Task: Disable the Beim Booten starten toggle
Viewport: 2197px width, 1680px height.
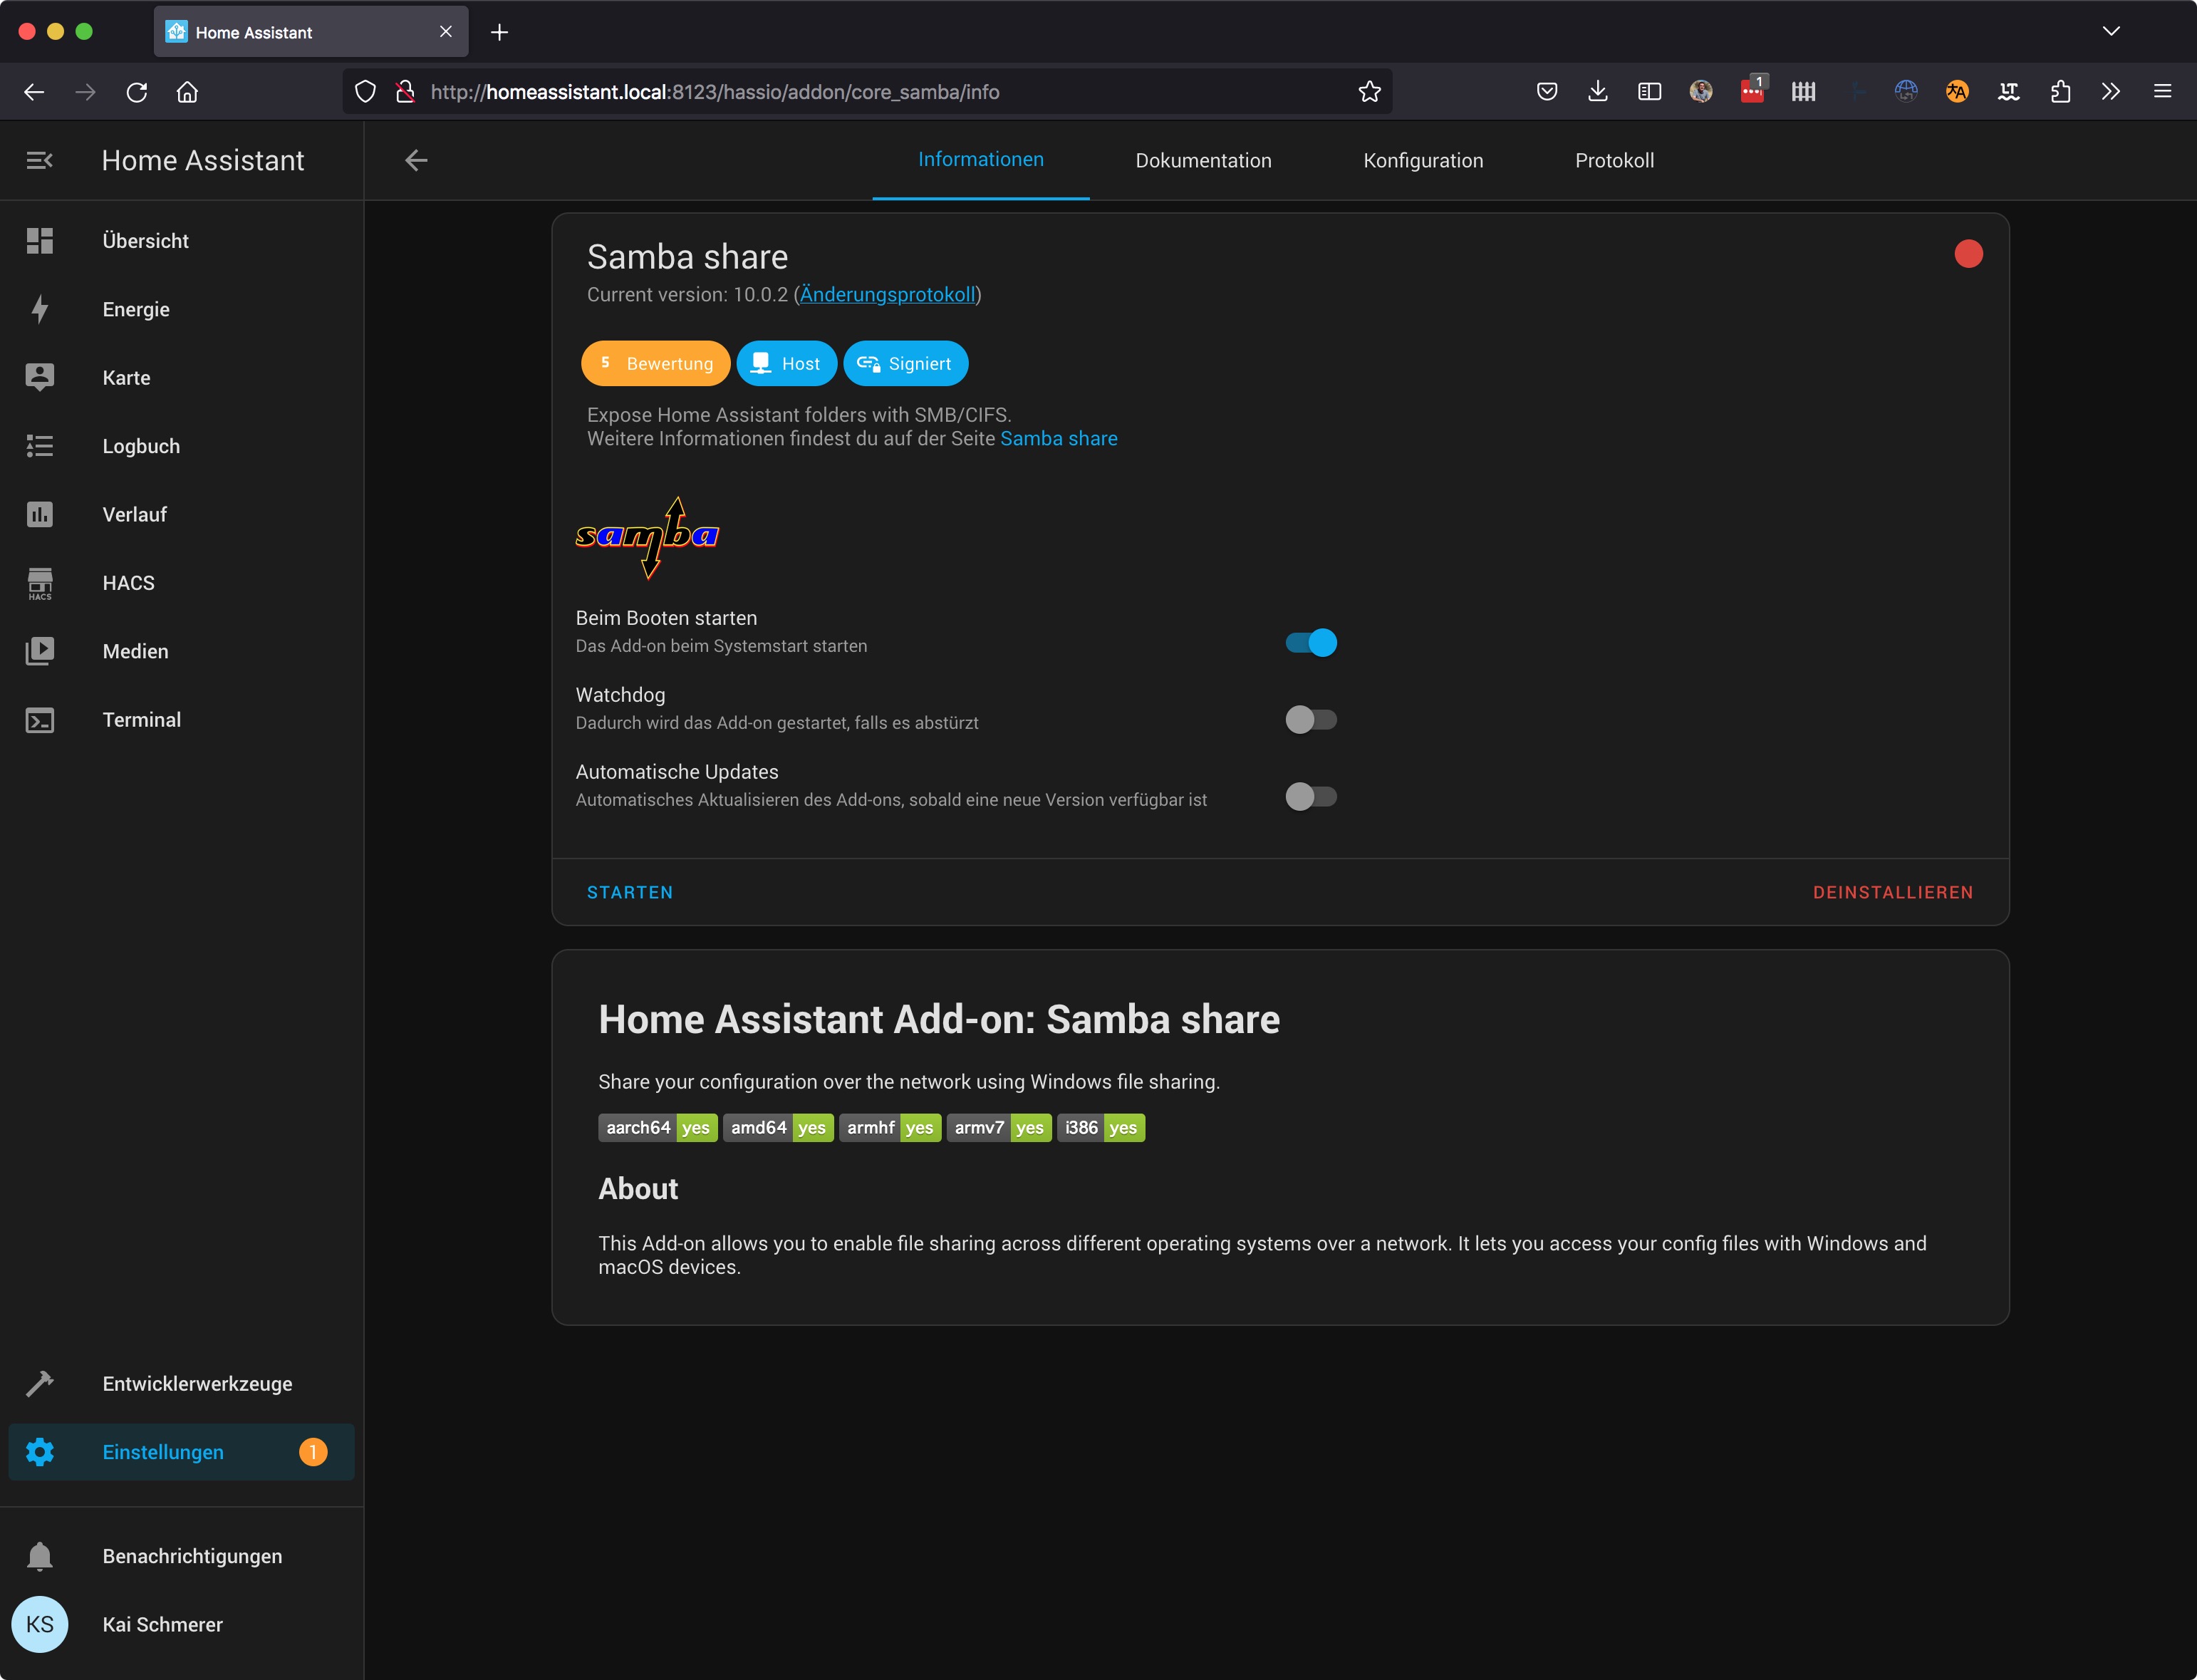Action: tap(1310, 643)
